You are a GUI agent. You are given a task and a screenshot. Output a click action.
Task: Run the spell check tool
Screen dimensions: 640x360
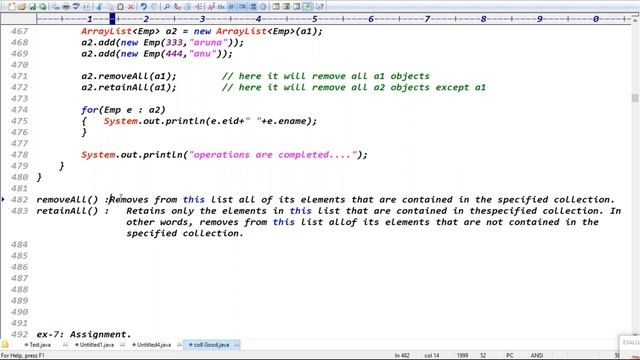tap(76, 7)
